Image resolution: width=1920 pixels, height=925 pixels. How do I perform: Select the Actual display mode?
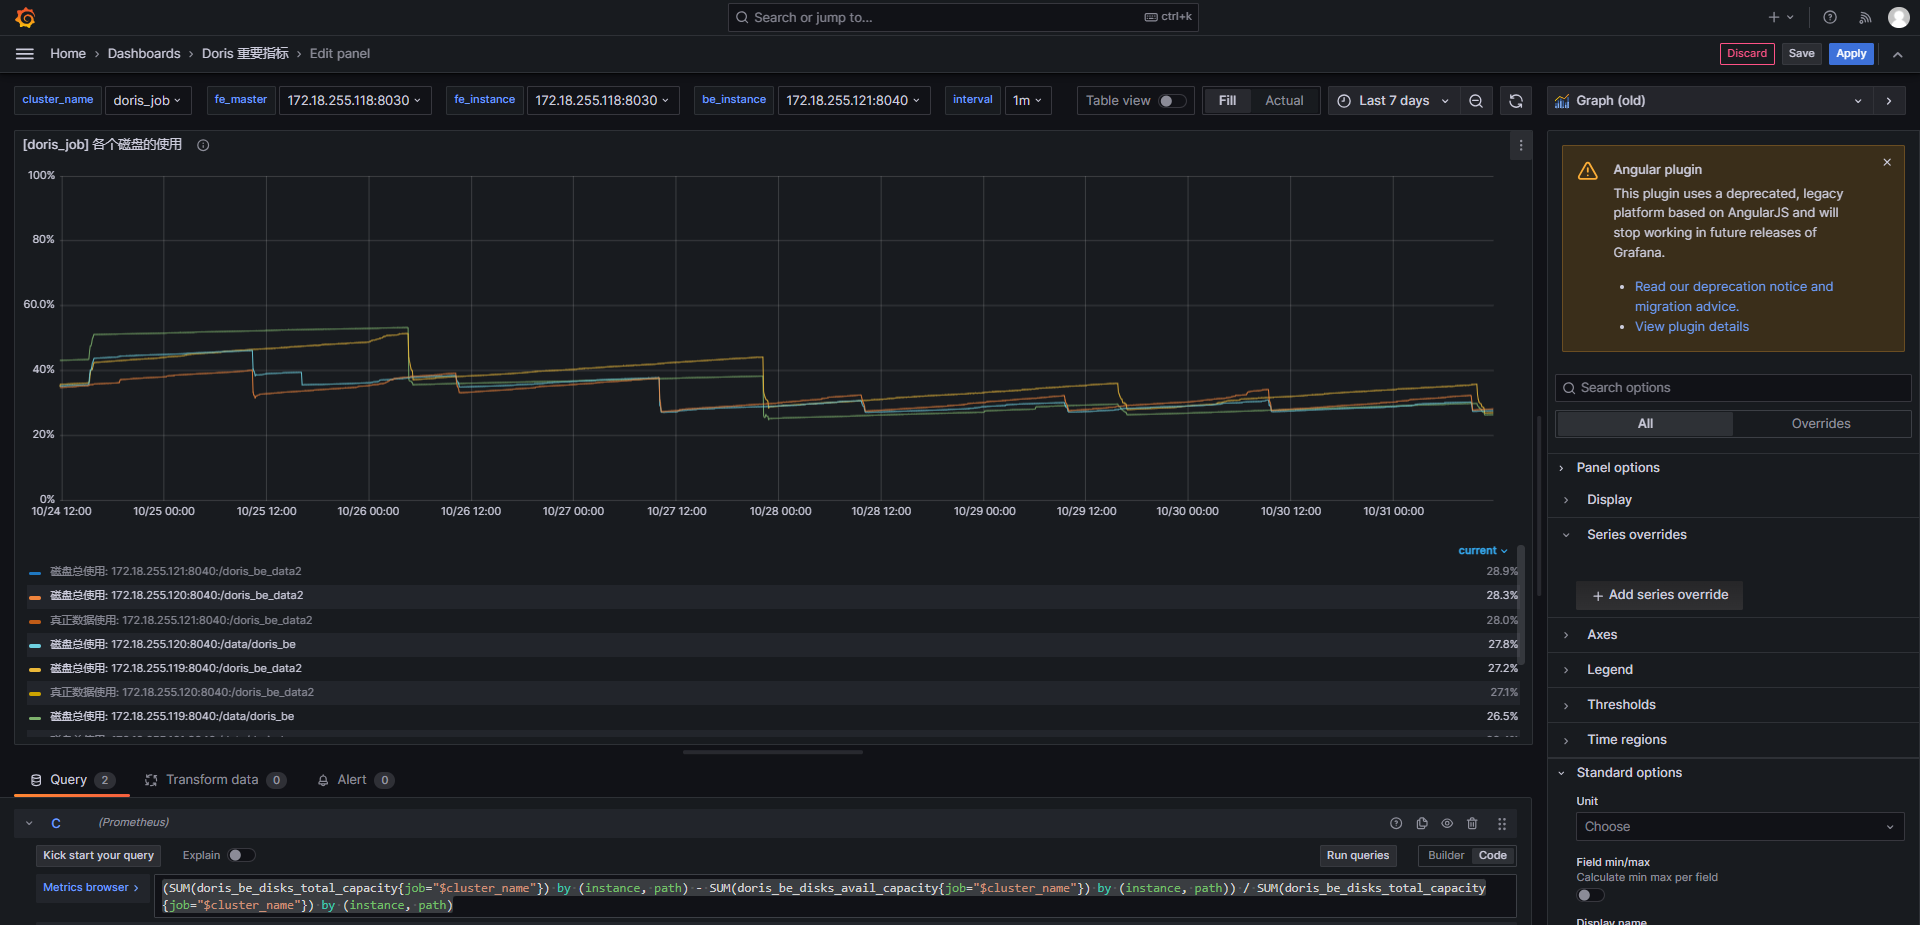pos(1284,101)
